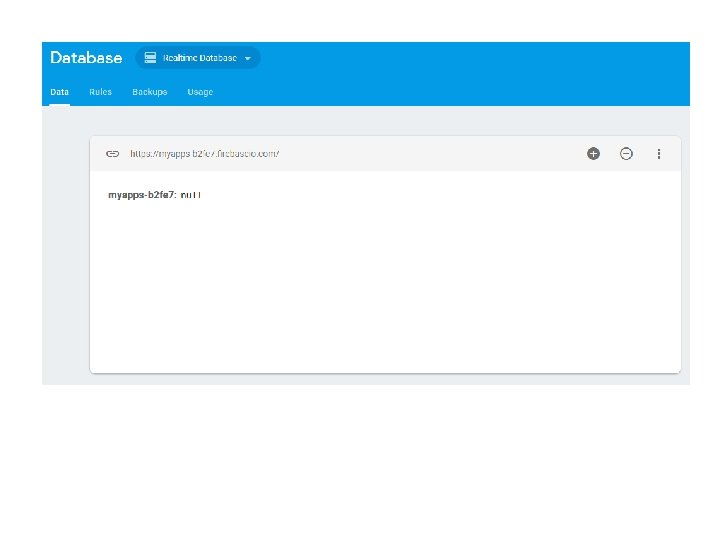This screenshot has width=720, height=540.
Task: Click the add child plus icon
Action: [593, 153]
